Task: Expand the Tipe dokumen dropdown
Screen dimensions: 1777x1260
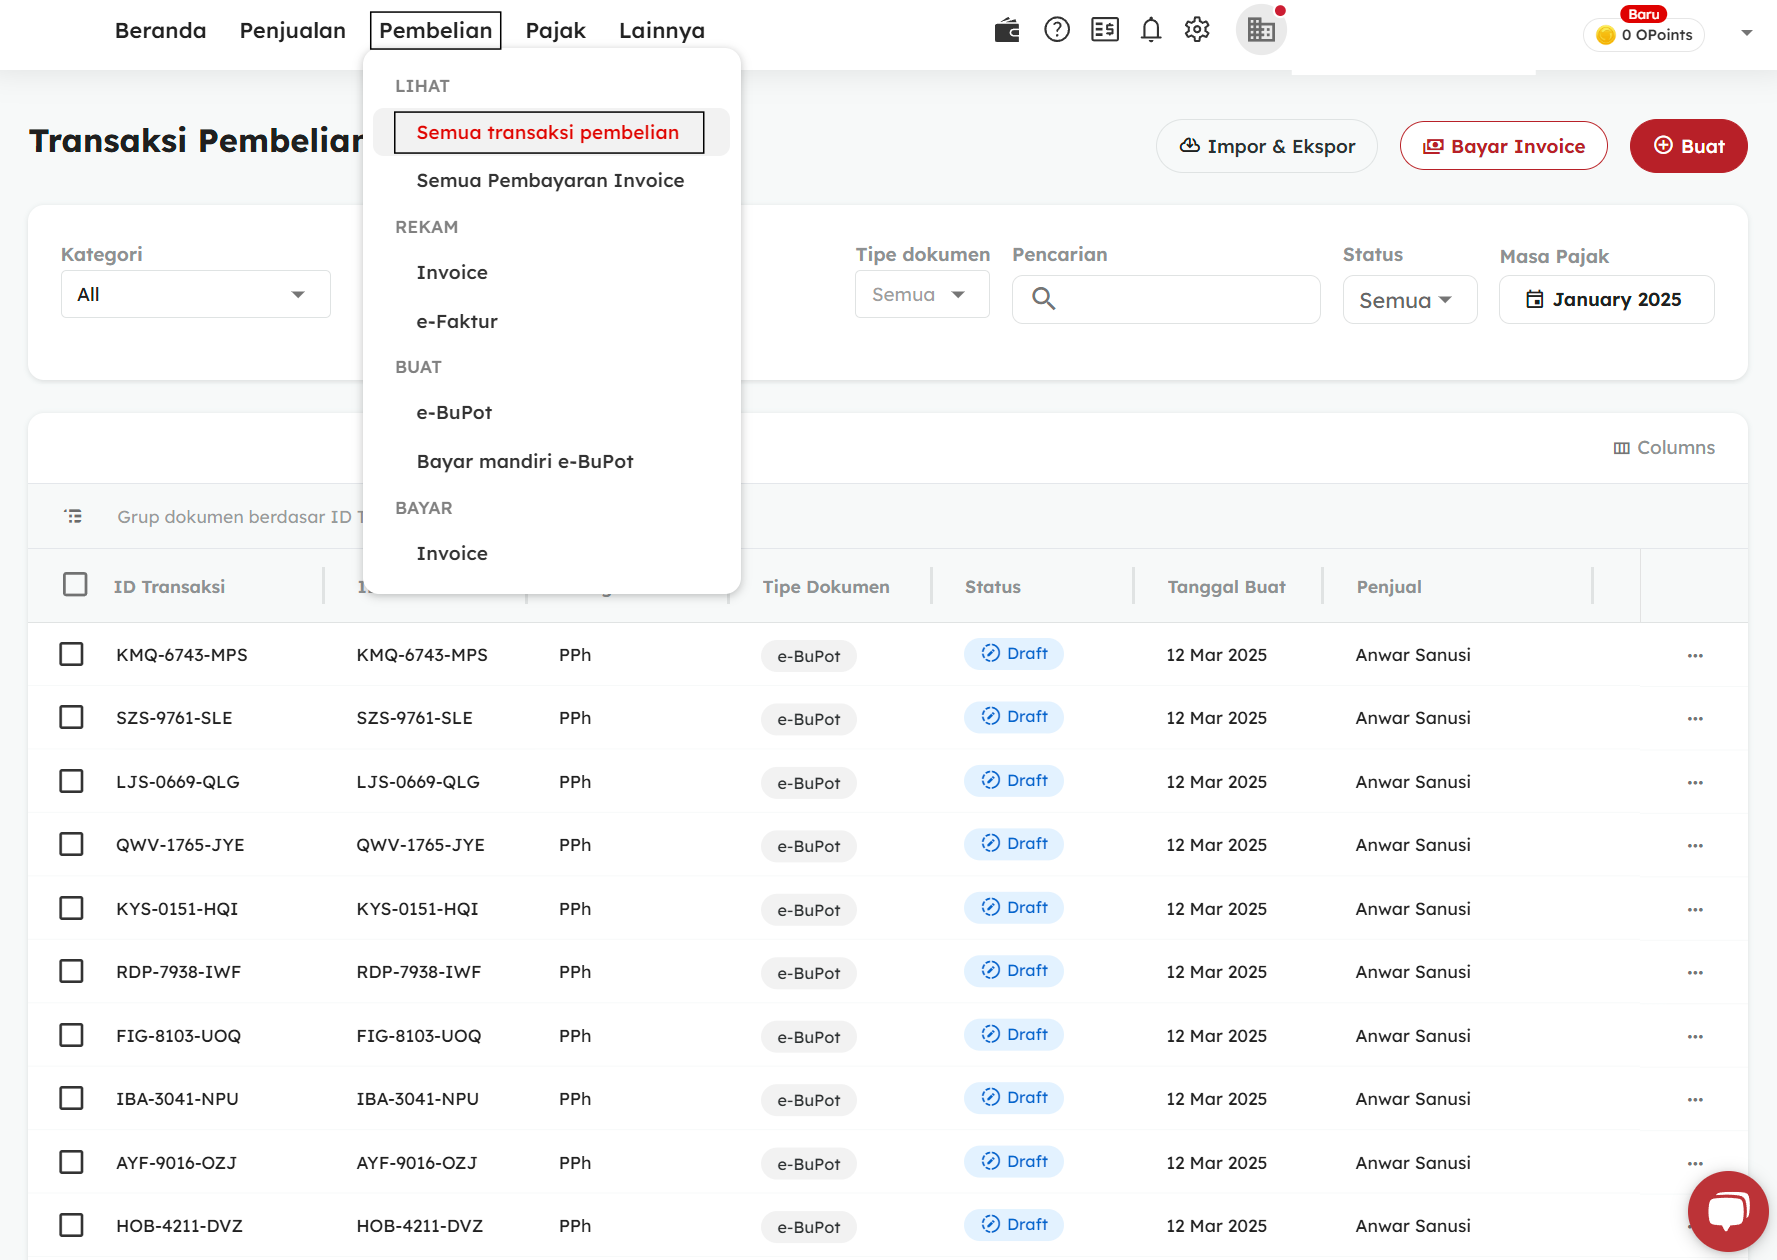Action: click(x=921, y=295)
